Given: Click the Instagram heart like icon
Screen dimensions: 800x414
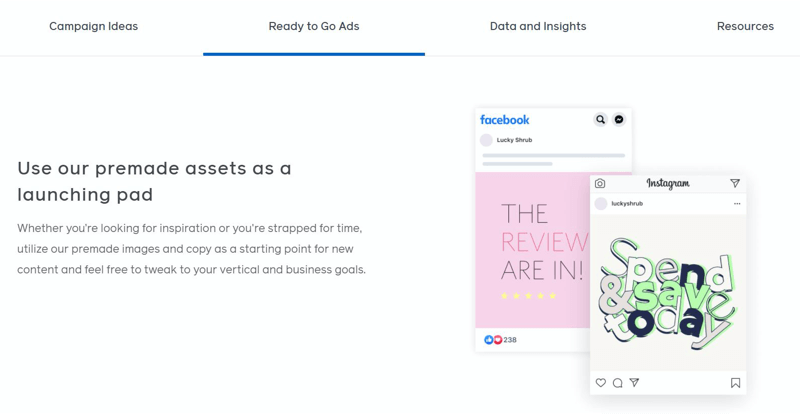Looking at the screenshot, I should click(x=601, y=382).
